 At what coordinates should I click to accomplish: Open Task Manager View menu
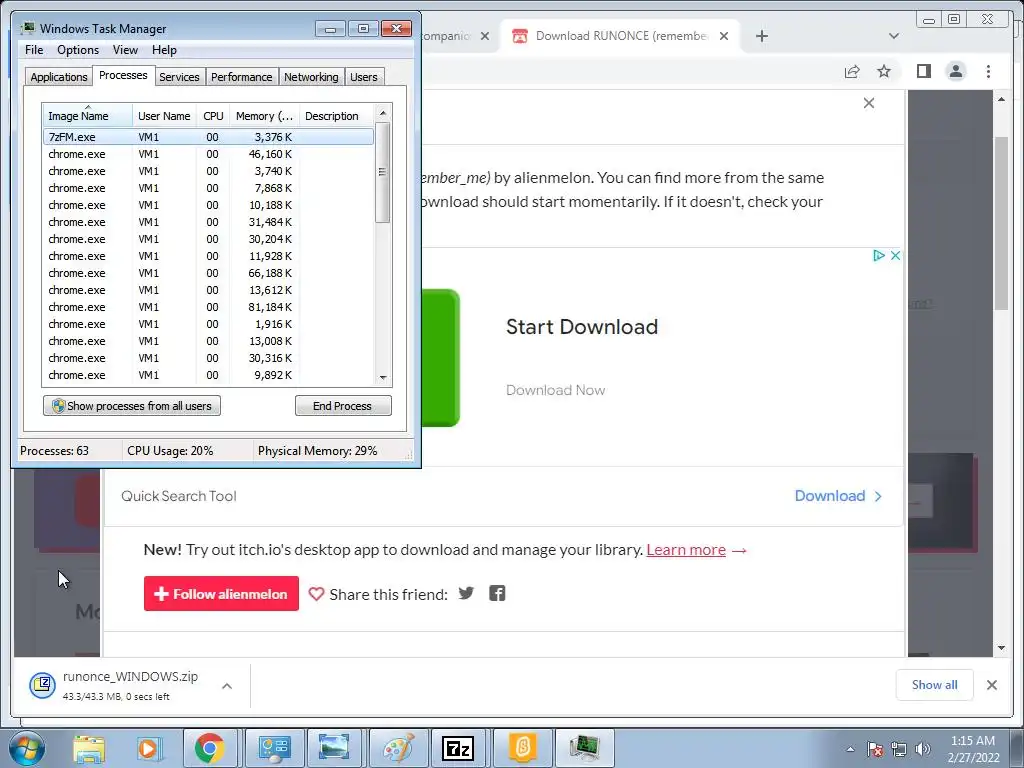[x=125, y=50]
